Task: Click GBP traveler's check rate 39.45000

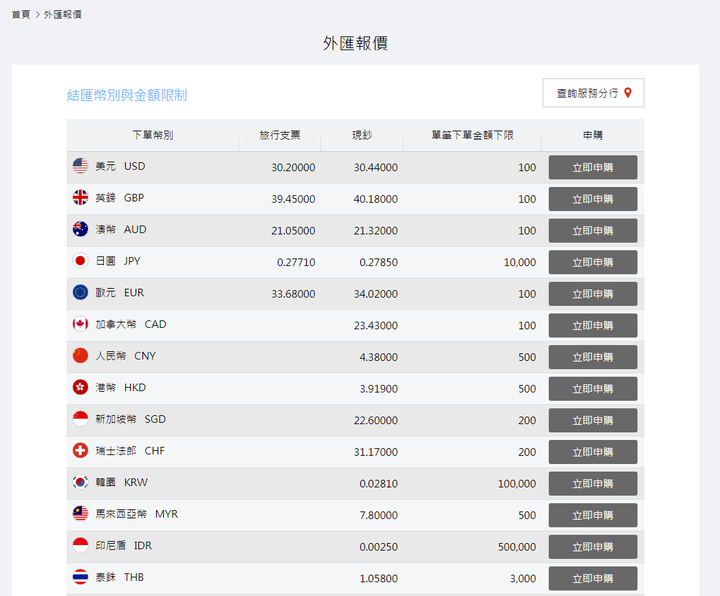Action: click(x=293, y=199)
